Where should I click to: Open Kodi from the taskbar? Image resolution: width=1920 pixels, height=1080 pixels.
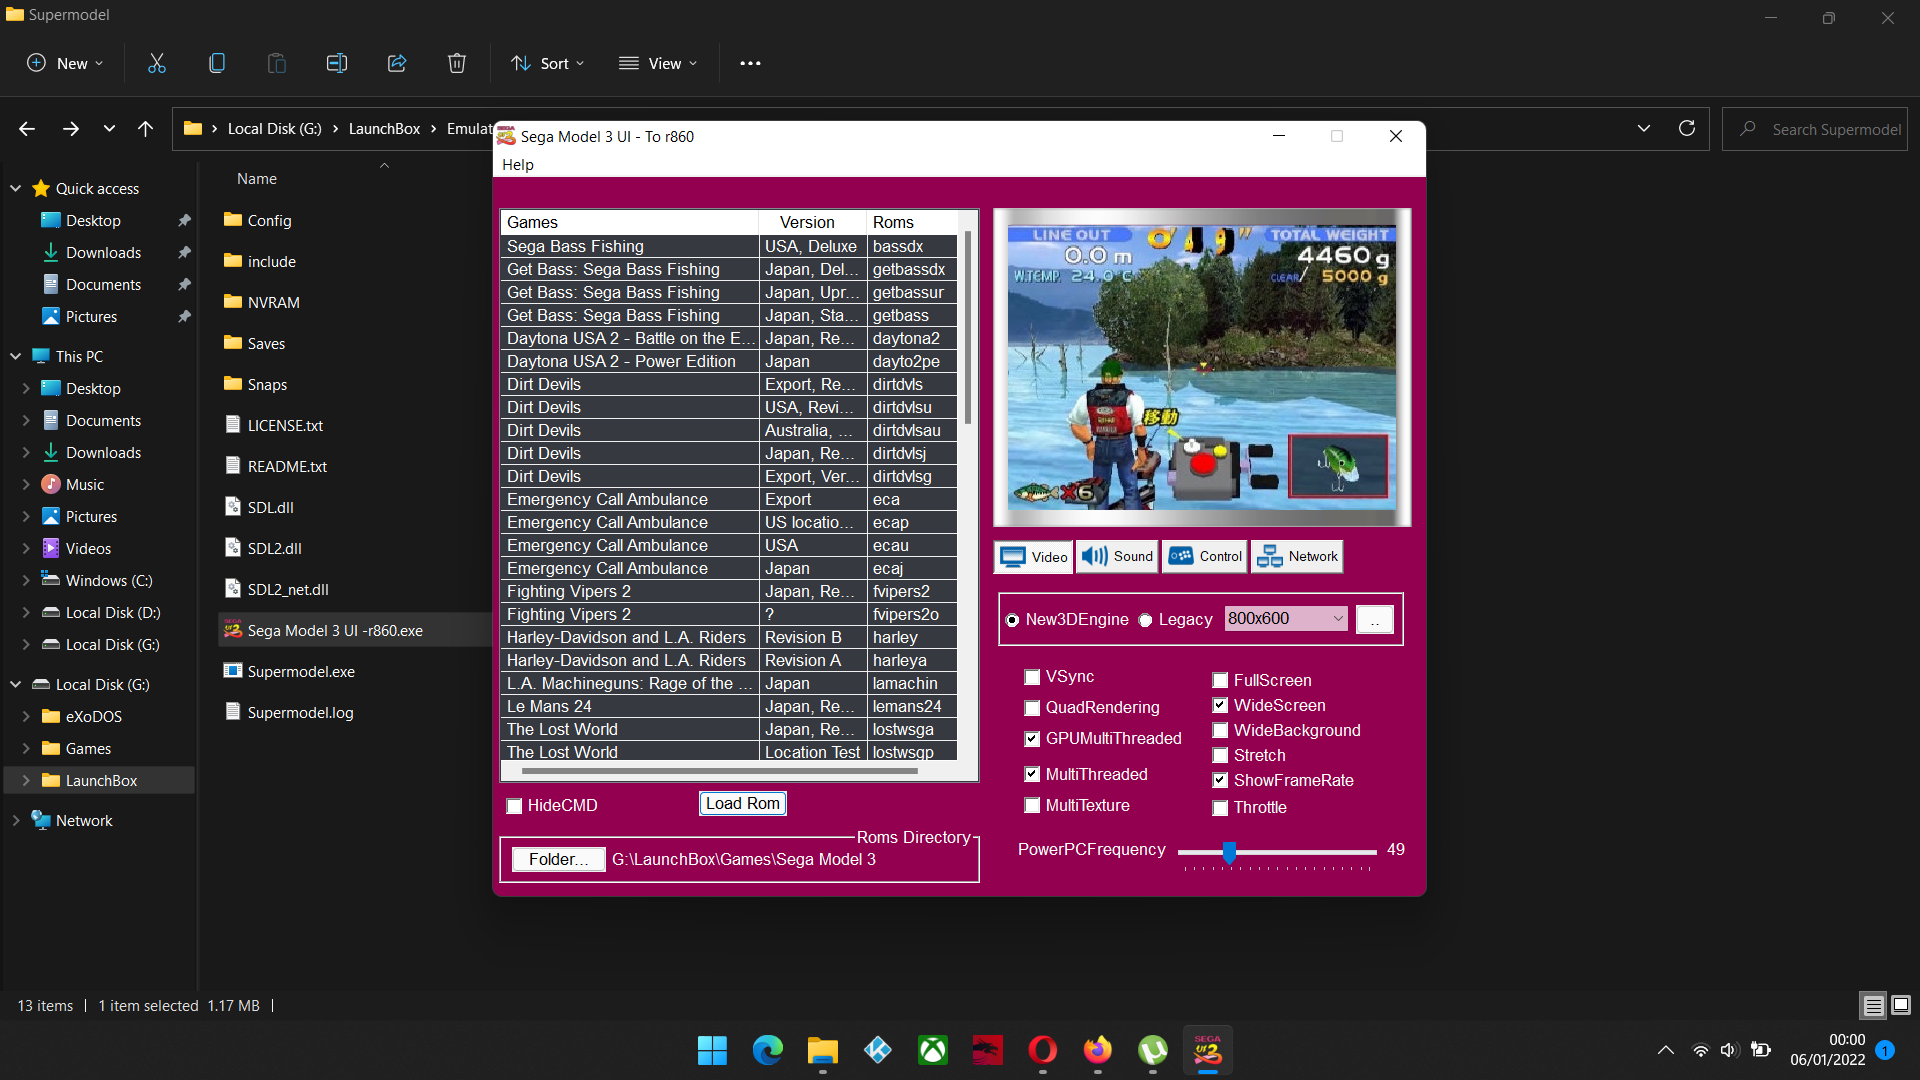[878, 1050]
